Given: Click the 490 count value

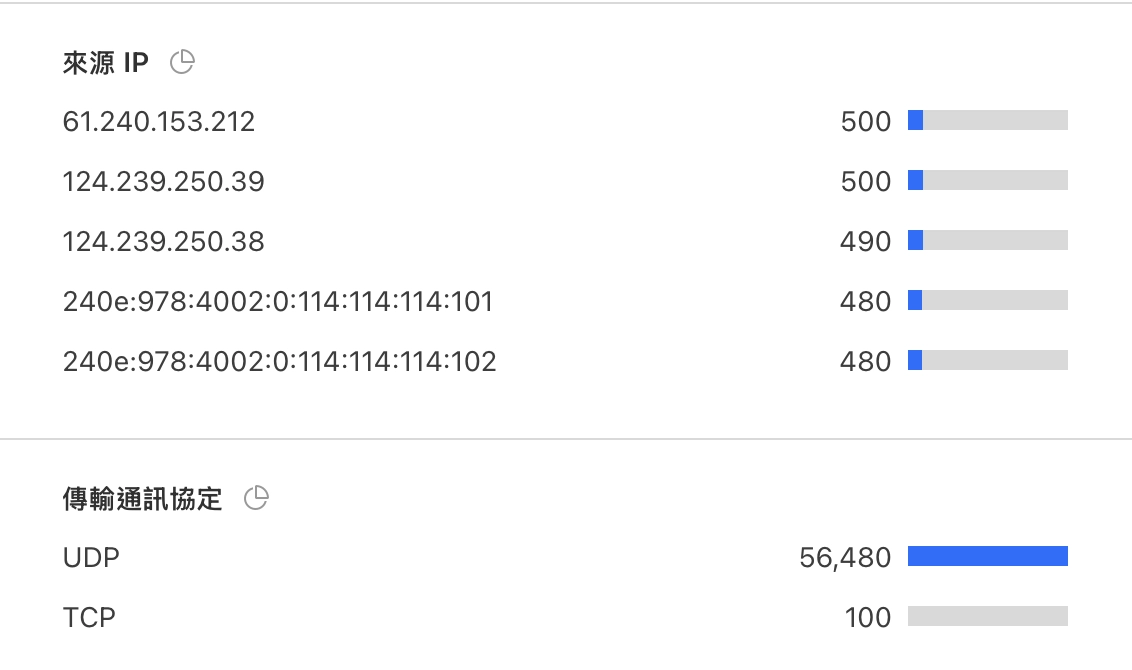Looking at the screenshot, I should pos(866,241).
